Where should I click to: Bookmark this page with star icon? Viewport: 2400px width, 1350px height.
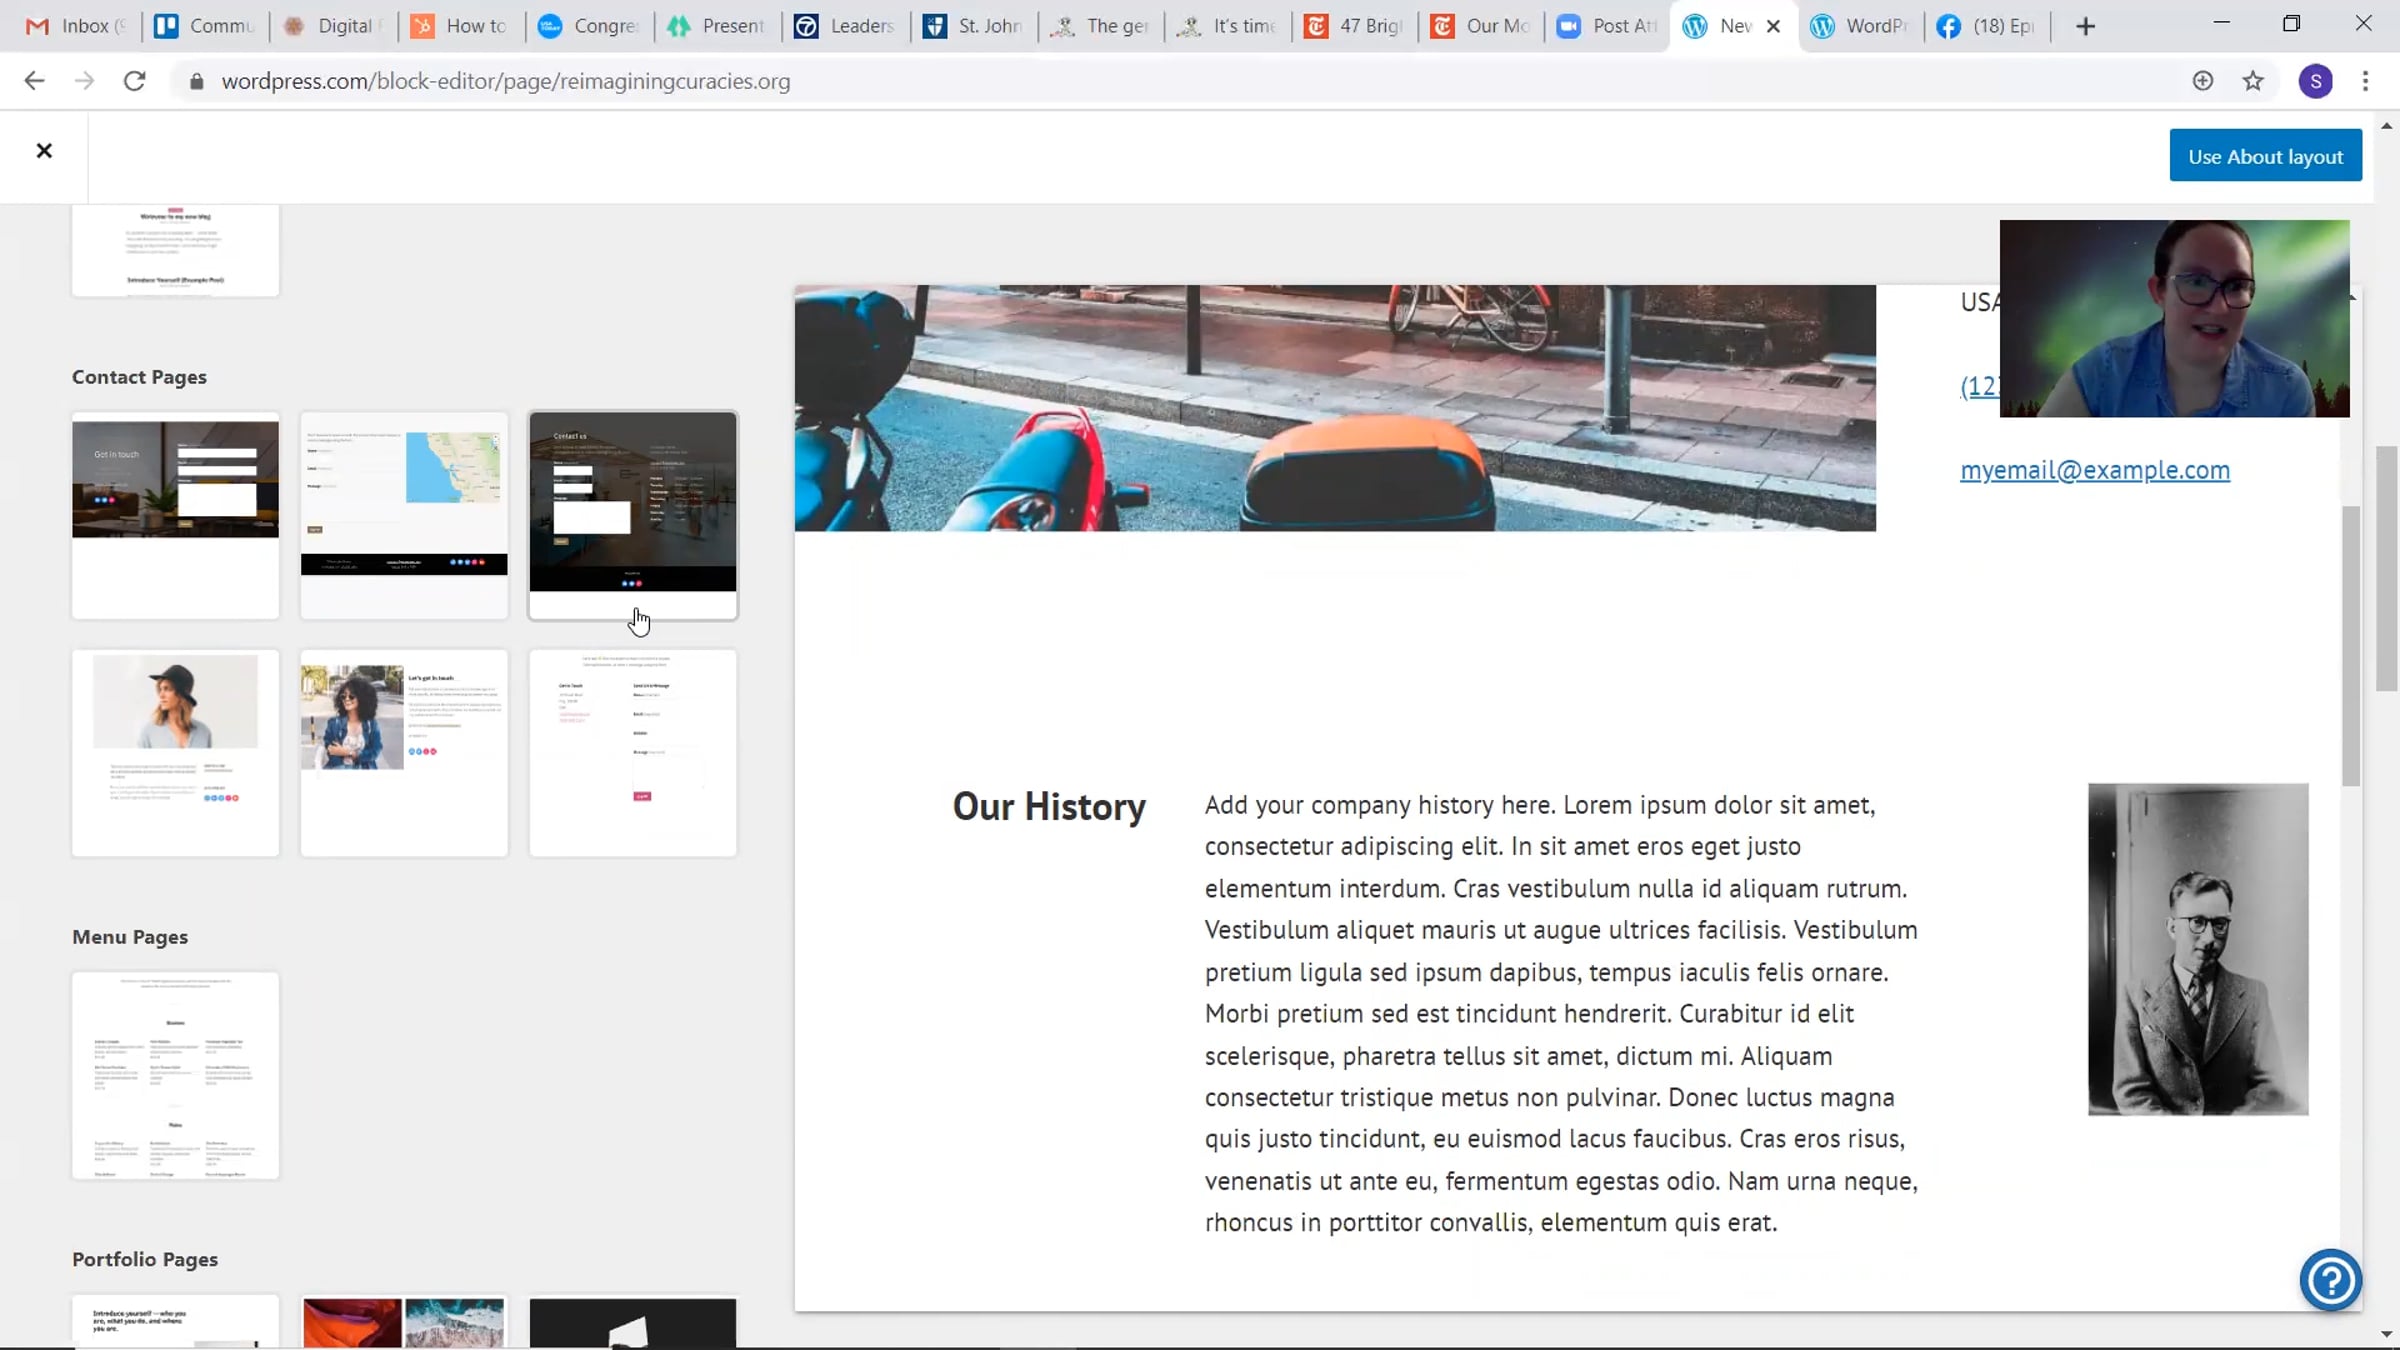pyautogui.click(x=2252, y=81)
